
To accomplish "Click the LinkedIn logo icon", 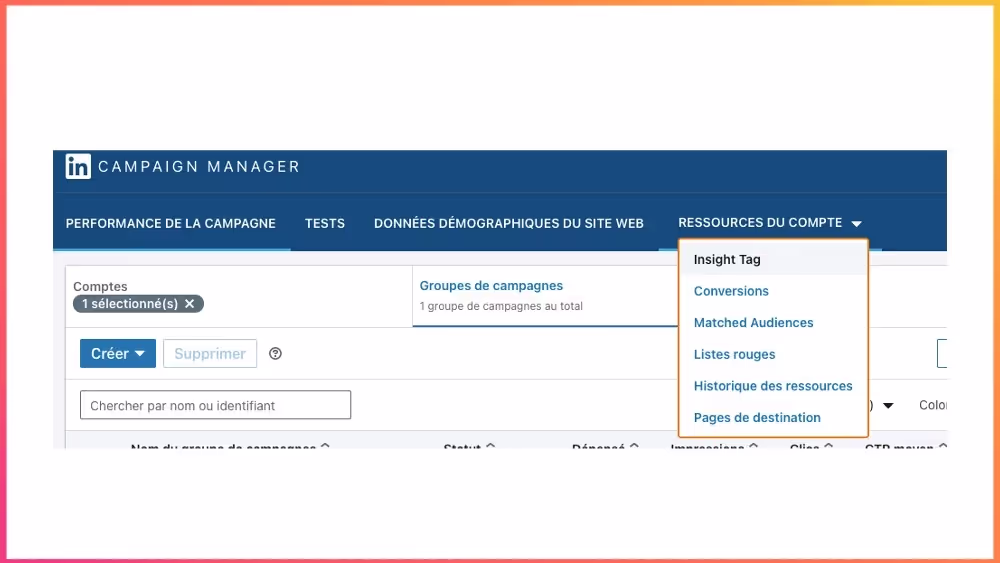I will click(78, 166).
